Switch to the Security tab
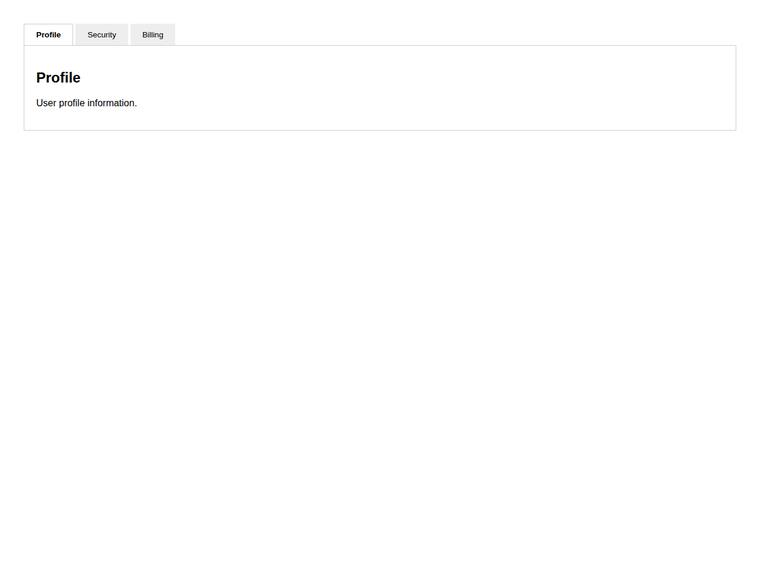 point(102,35)
